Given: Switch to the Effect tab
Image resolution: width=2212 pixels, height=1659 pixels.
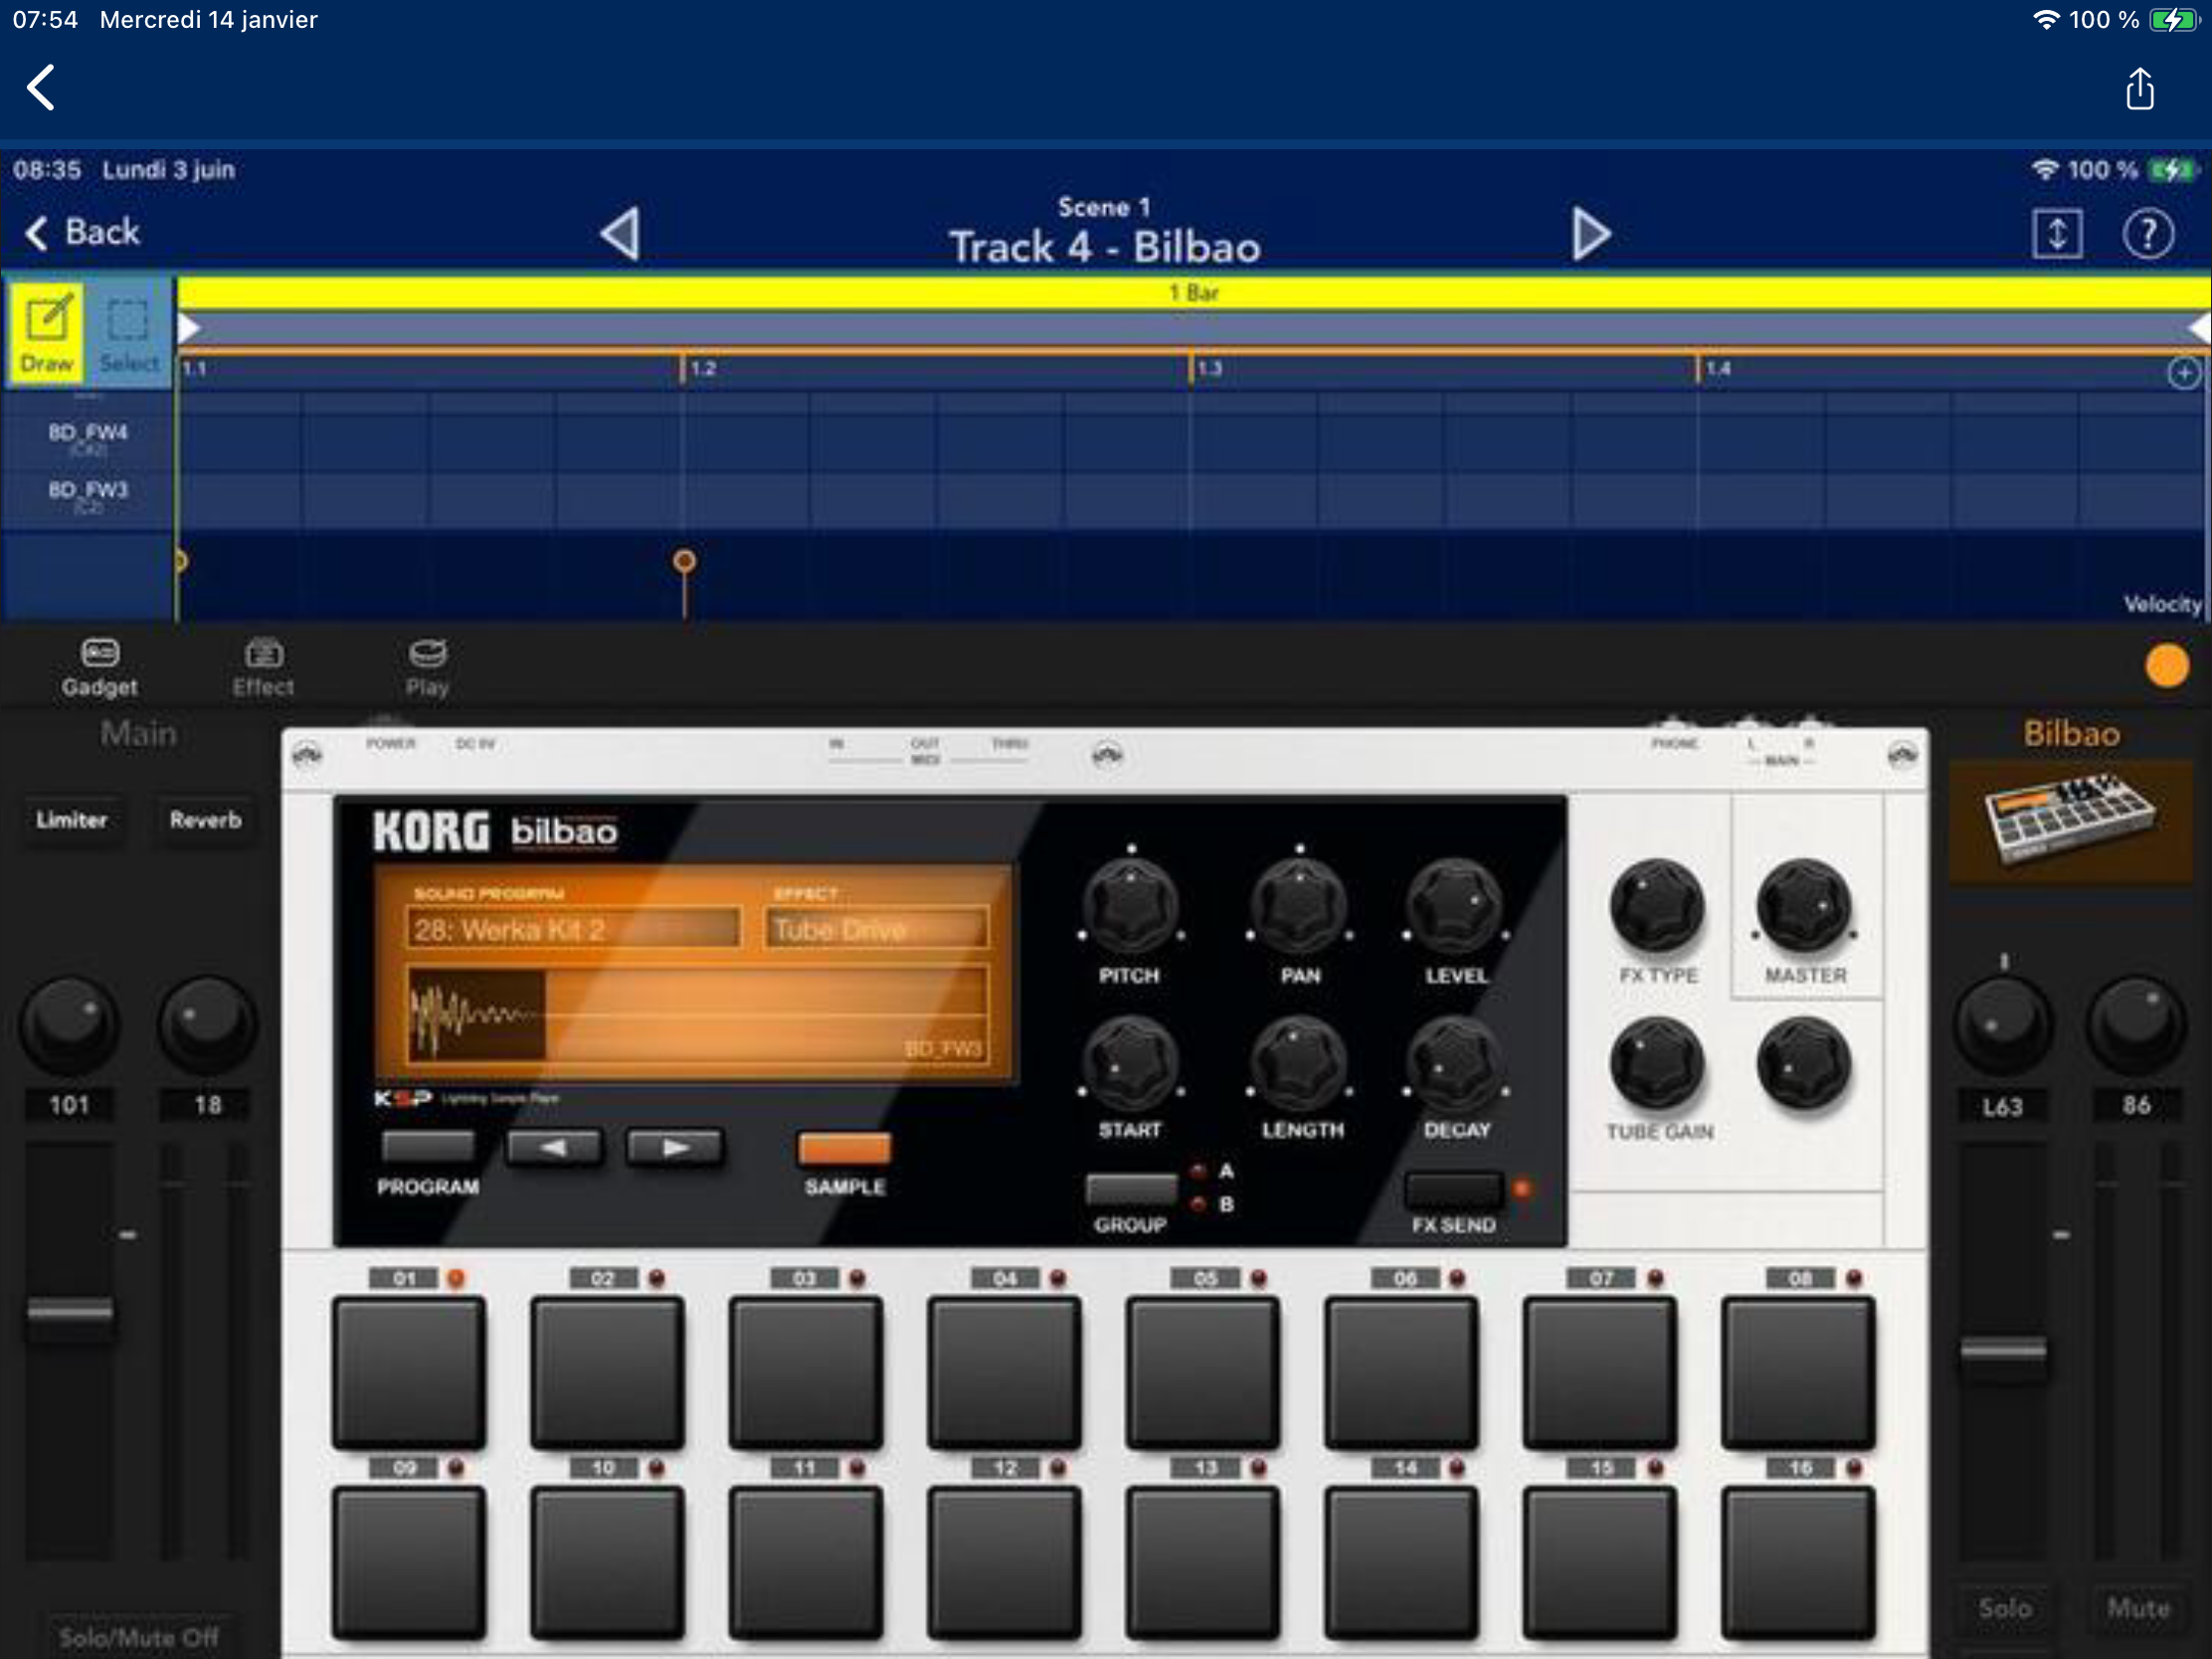Looking at the screenshot, I should coord(263,667).
